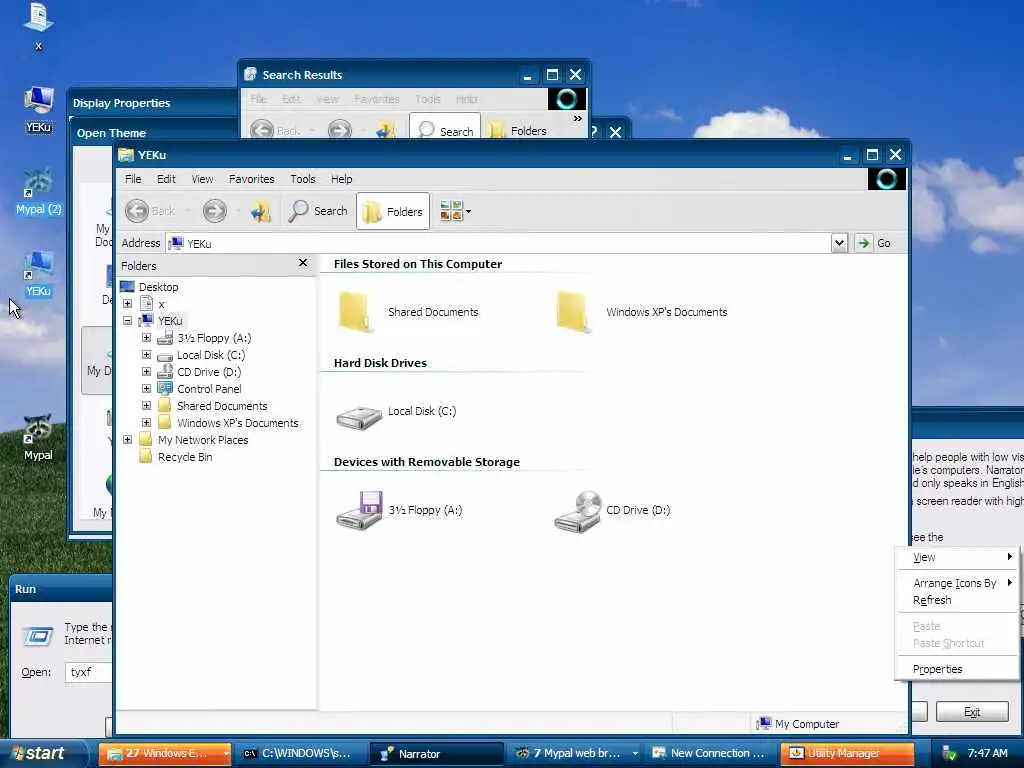Open the Tools menu in YEKu window
Viewport: 1024px width, 768px height.
302,179
